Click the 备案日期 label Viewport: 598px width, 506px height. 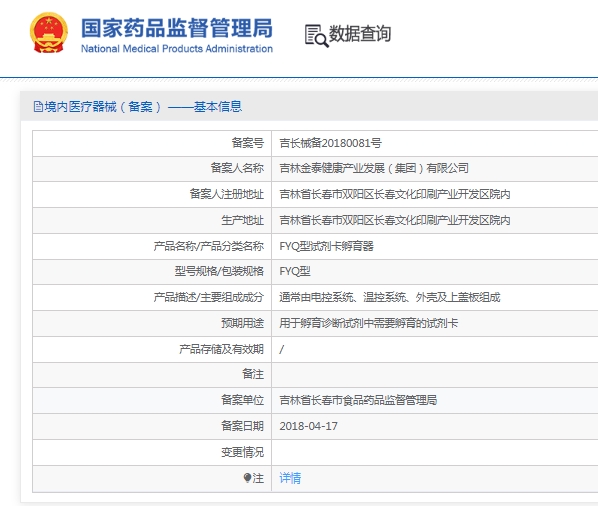(243, 426)
